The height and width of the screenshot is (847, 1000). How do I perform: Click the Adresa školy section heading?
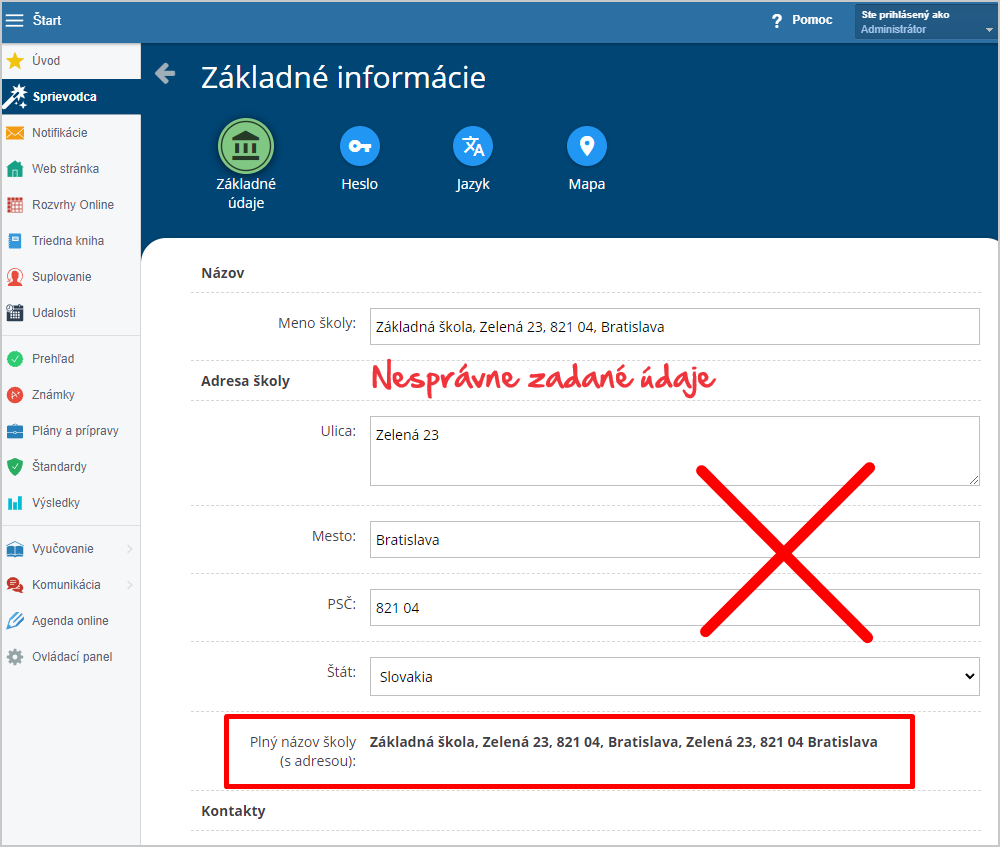pyautogui.click(x=246, y=381)
